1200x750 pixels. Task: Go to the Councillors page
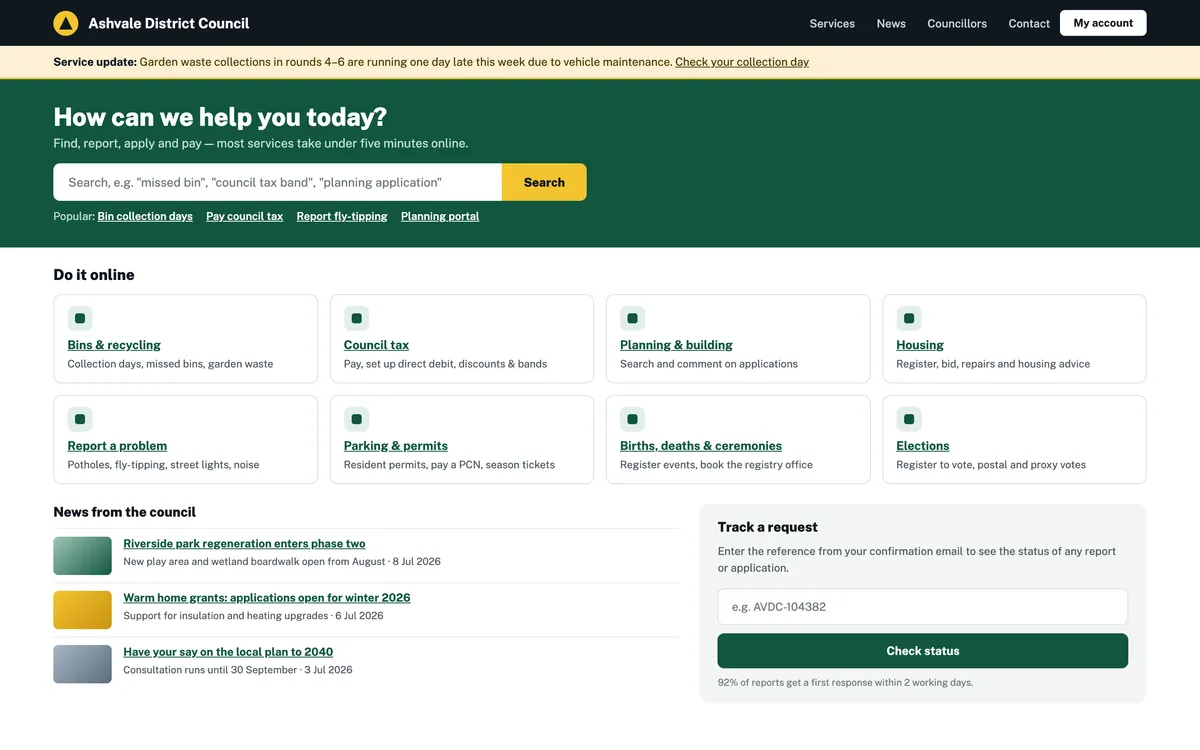[957, 23]
